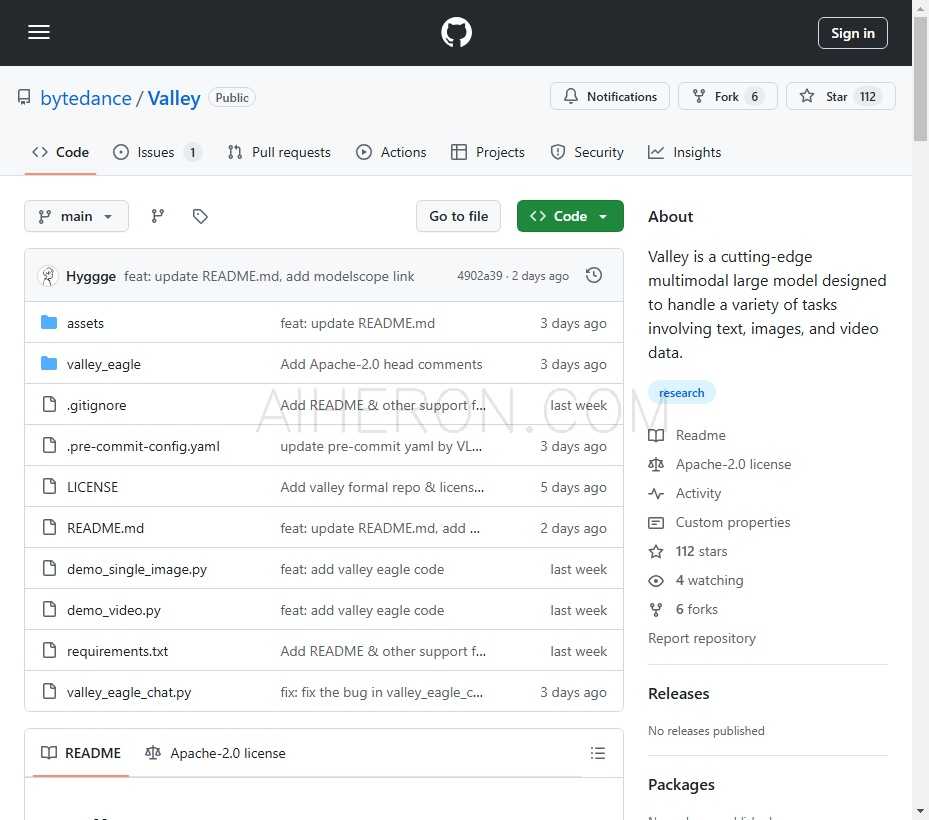Star the Valley repository

click(x=841, y=97)
